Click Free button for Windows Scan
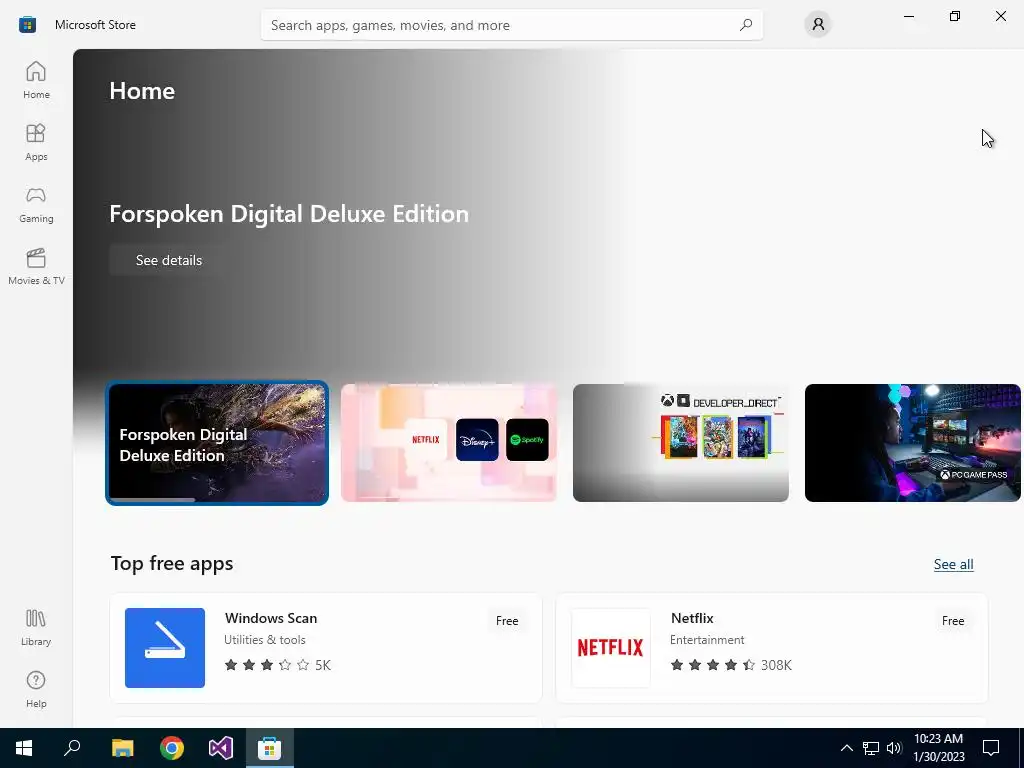1024x768 pixels. click(507, 620)
